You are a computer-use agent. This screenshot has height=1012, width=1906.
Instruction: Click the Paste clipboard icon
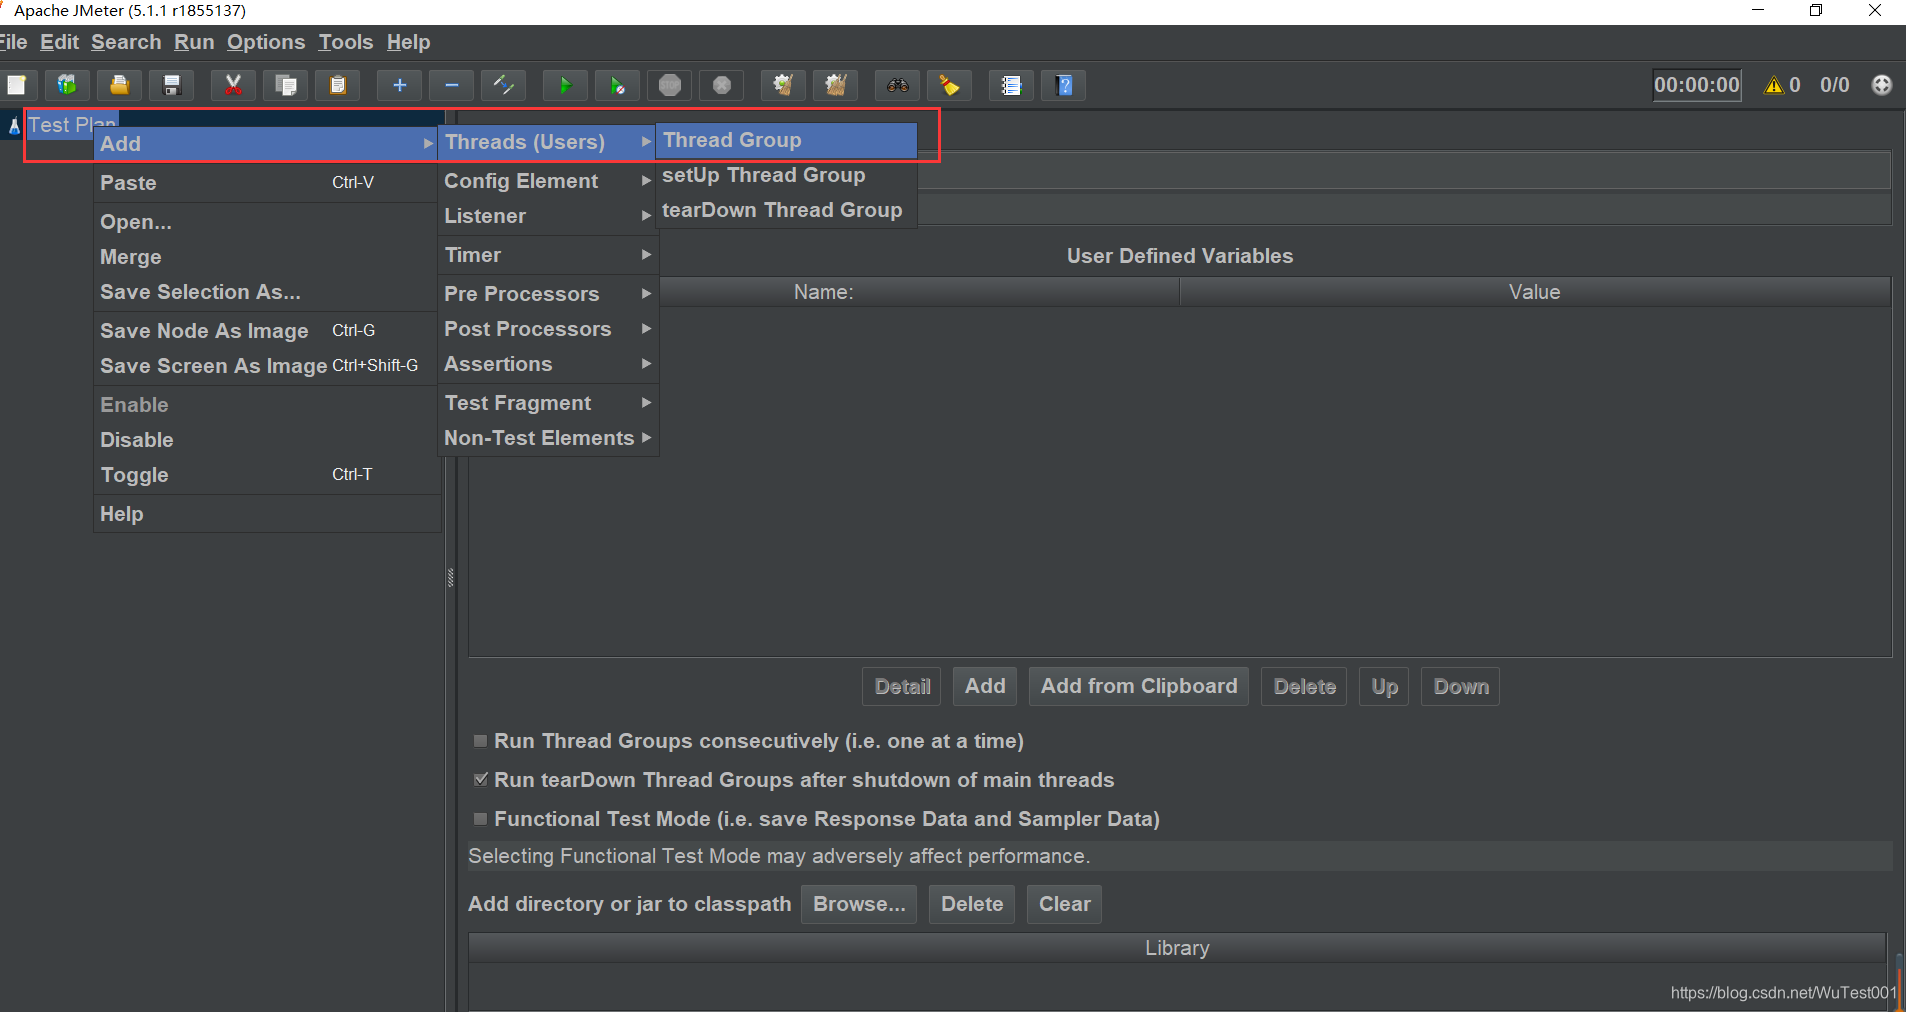pos(337,85)
